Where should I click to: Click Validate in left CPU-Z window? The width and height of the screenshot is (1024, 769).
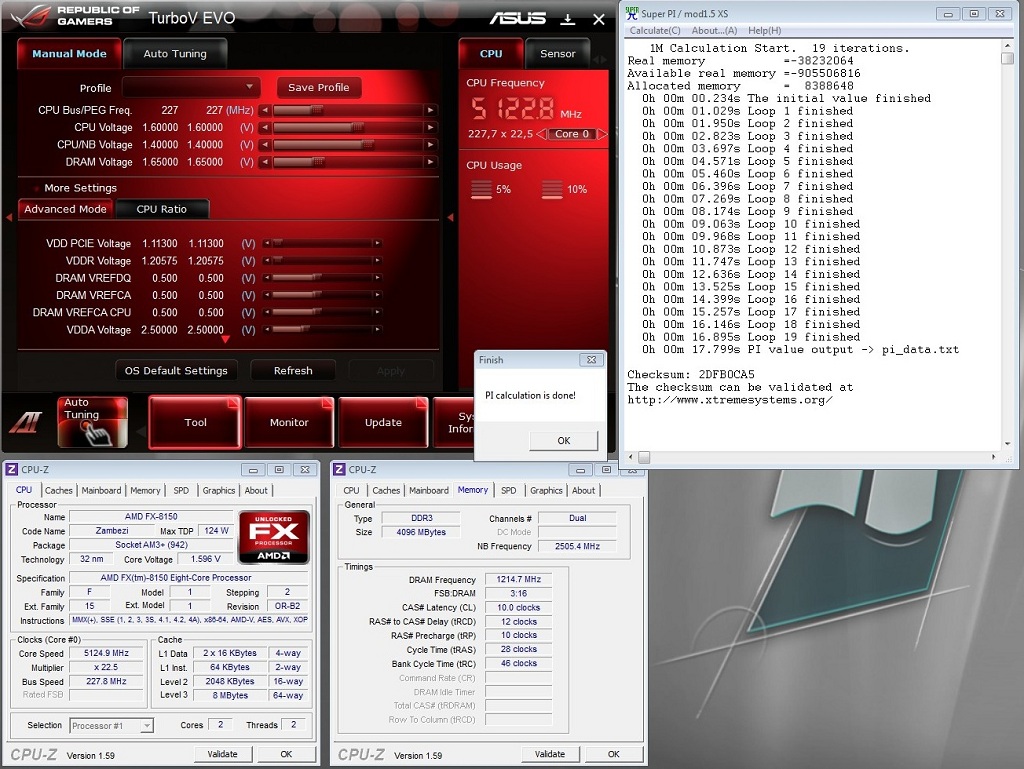(223, 754)
